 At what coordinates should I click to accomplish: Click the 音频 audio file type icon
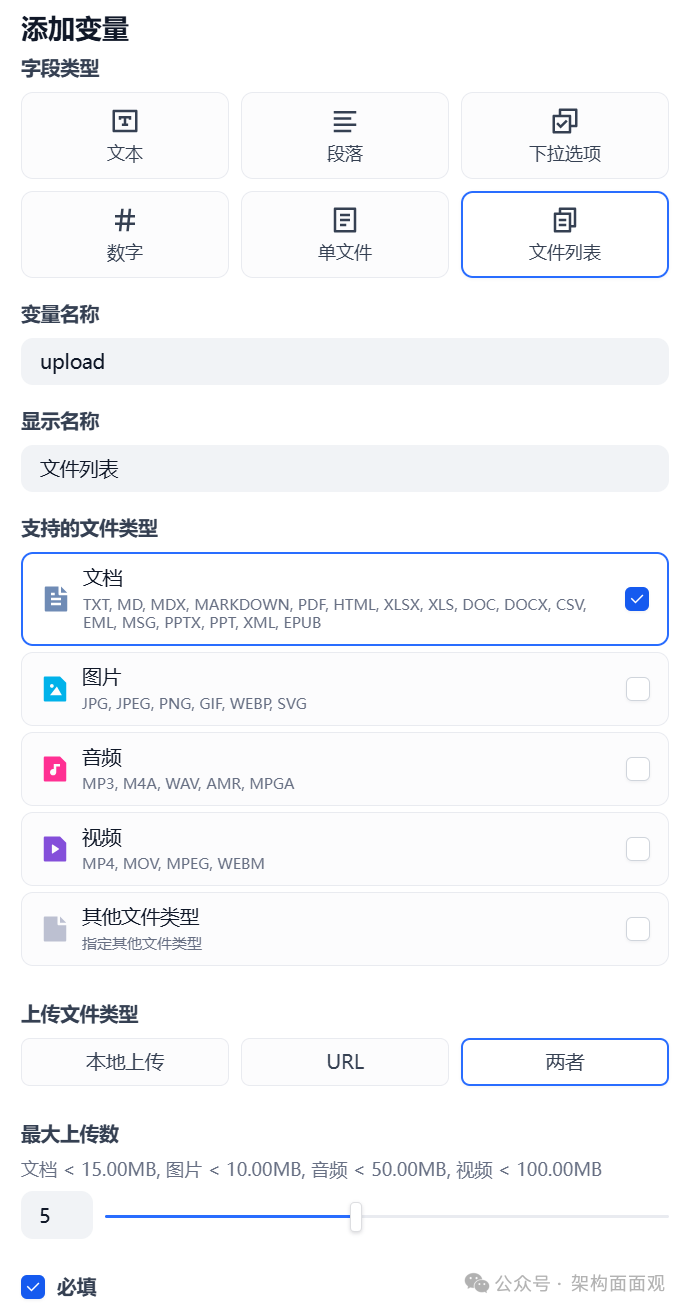coord(55,768)
